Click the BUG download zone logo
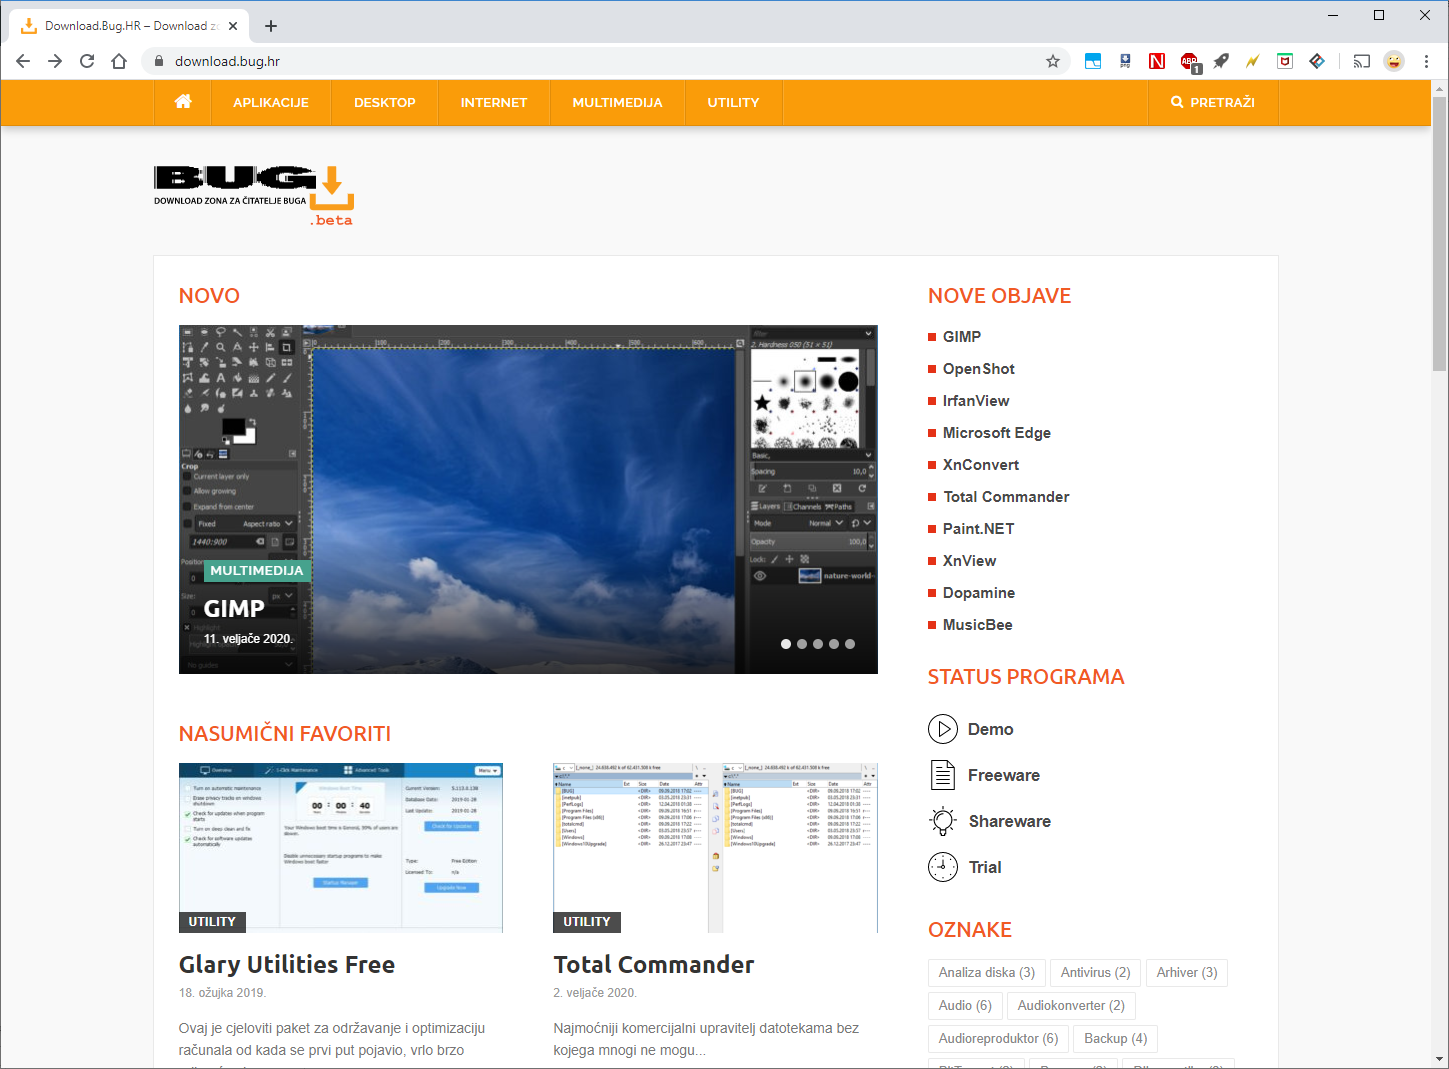The image size is (1449, 1069). pos(254,196)
